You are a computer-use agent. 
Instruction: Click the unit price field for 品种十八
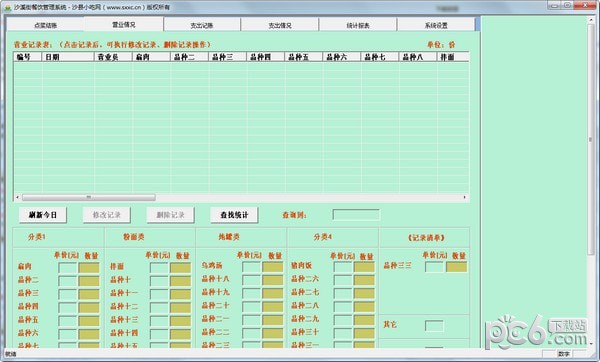click(251, 280)
